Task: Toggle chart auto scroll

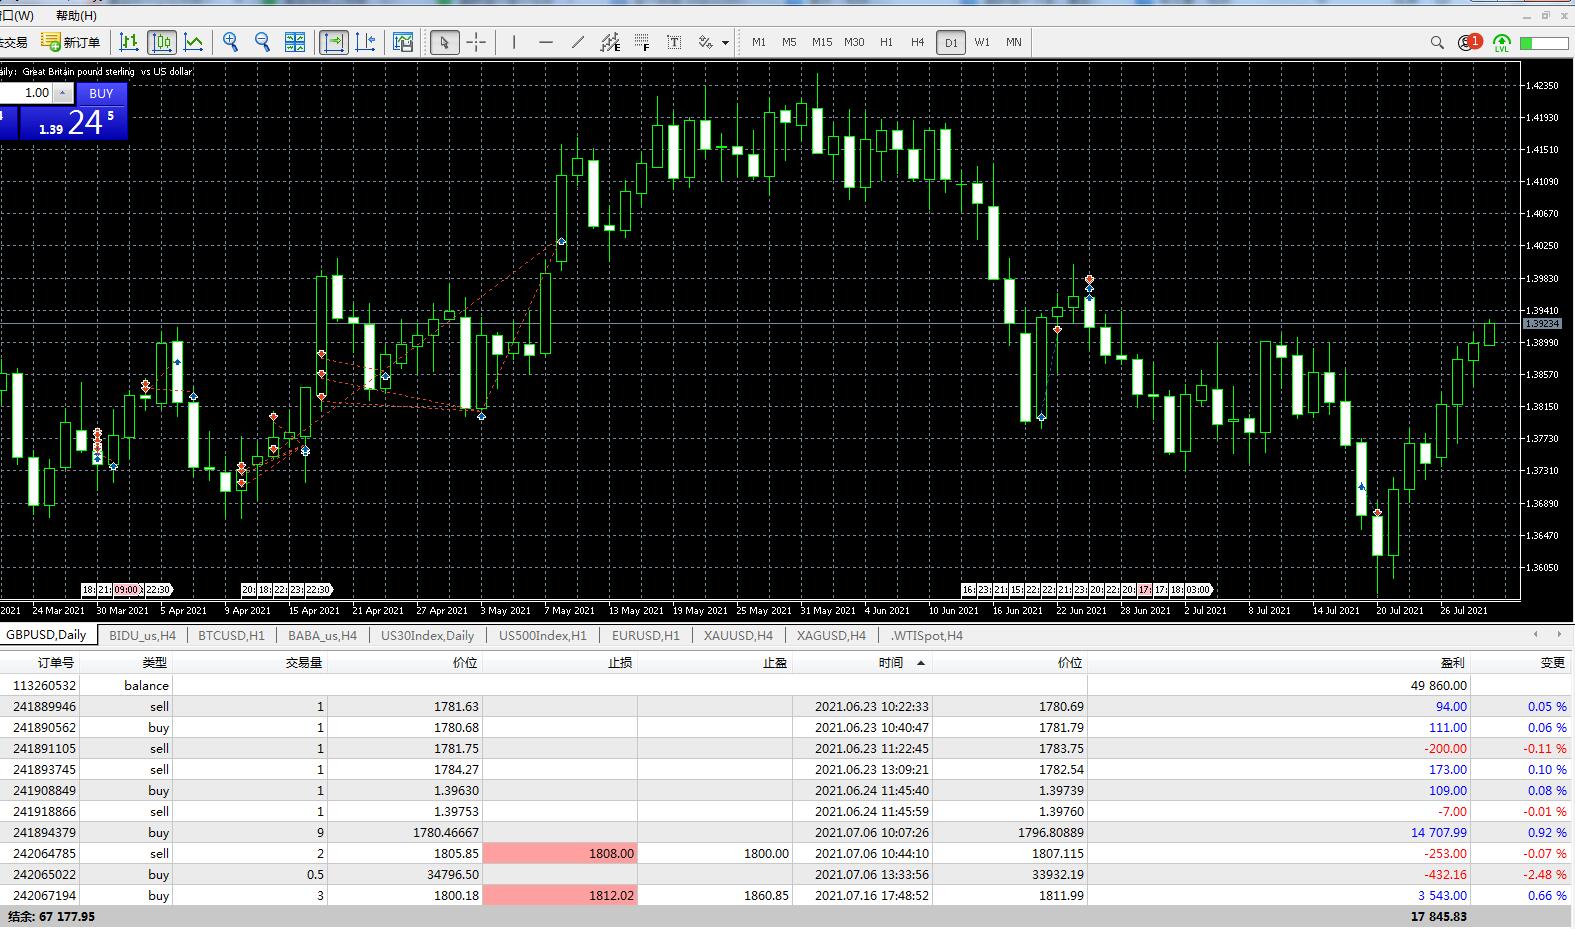Action: click(334, 42)
